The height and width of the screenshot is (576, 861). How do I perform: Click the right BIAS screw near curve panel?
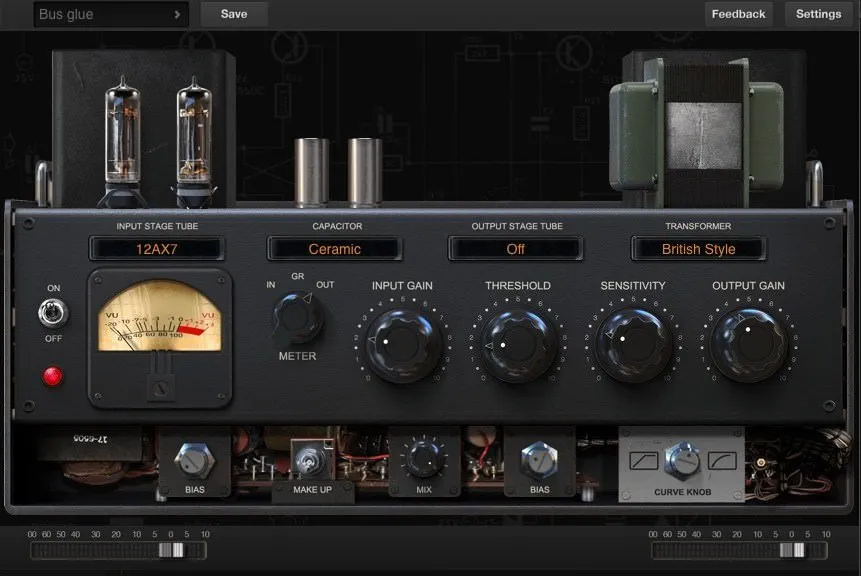point(539,459)
